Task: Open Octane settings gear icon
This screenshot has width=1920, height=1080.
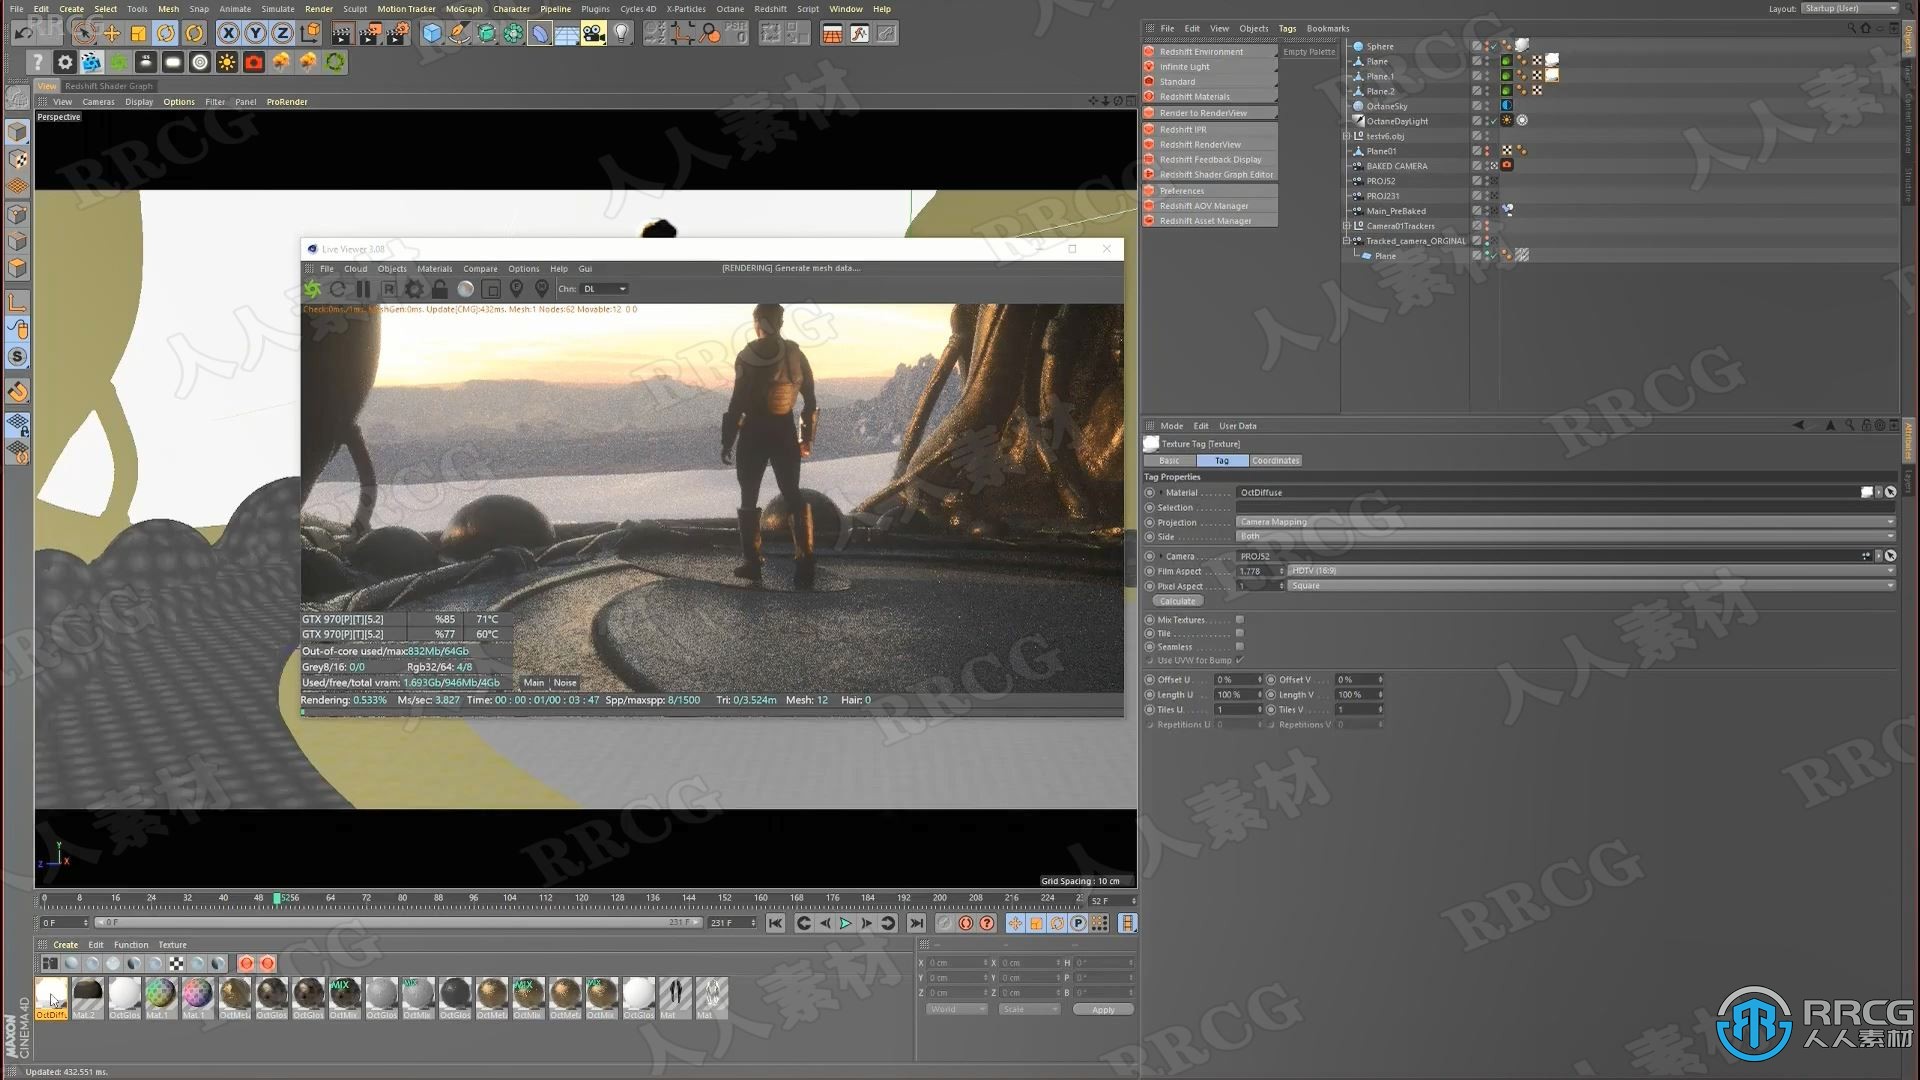Action: [x=65, y=62]
